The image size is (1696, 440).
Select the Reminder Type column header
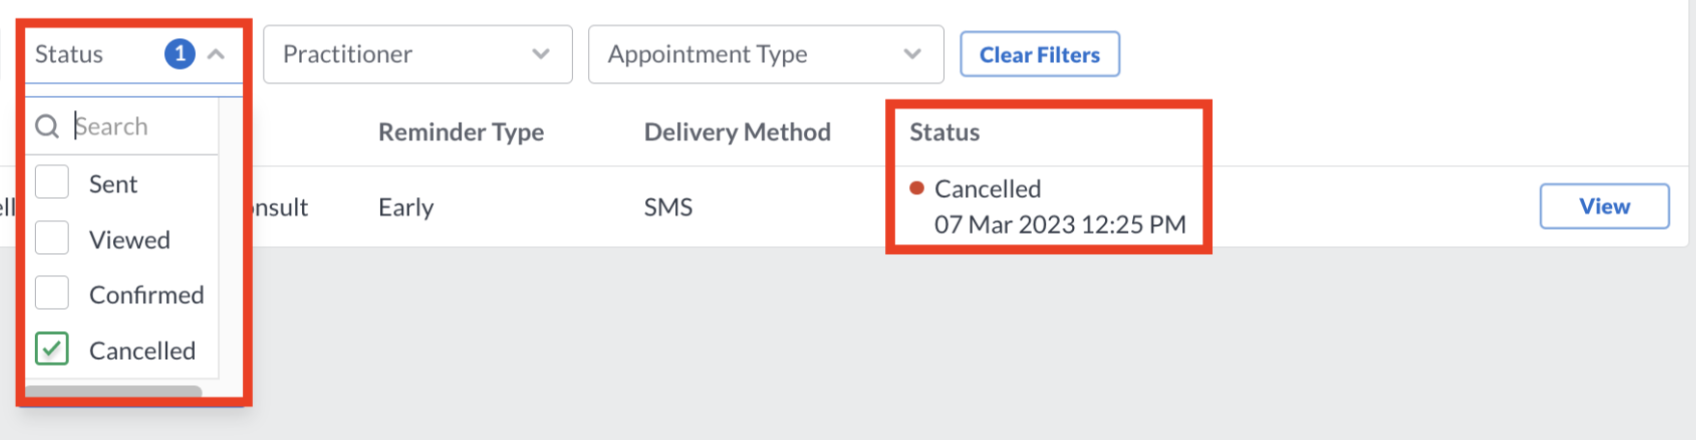(461, 132)
